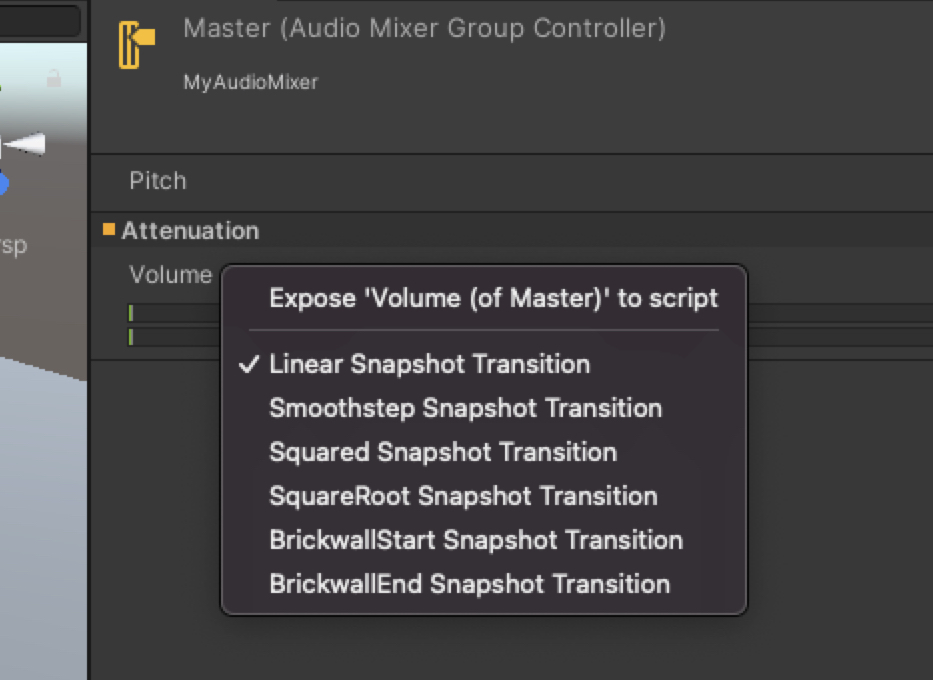933x680 pixels.
Task: Select Linear Snapshot Transition from the menu
Action: point(430,364)
